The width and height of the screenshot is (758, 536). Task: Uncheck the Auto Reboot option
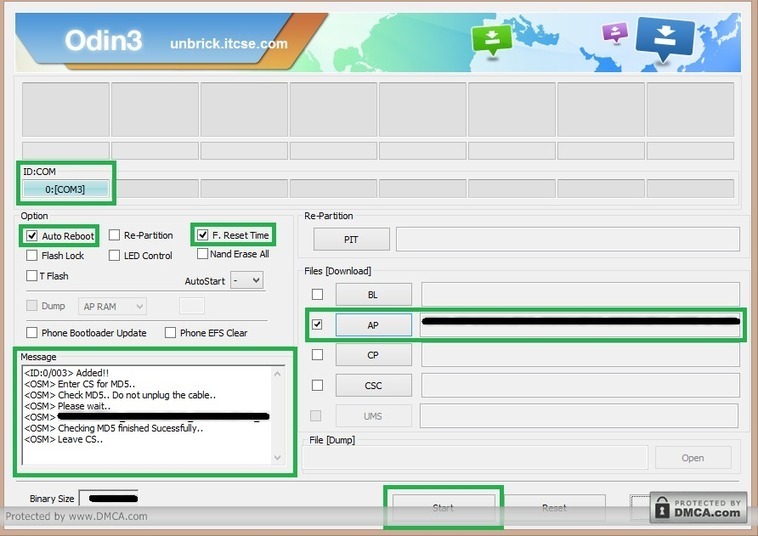(32, 236)
